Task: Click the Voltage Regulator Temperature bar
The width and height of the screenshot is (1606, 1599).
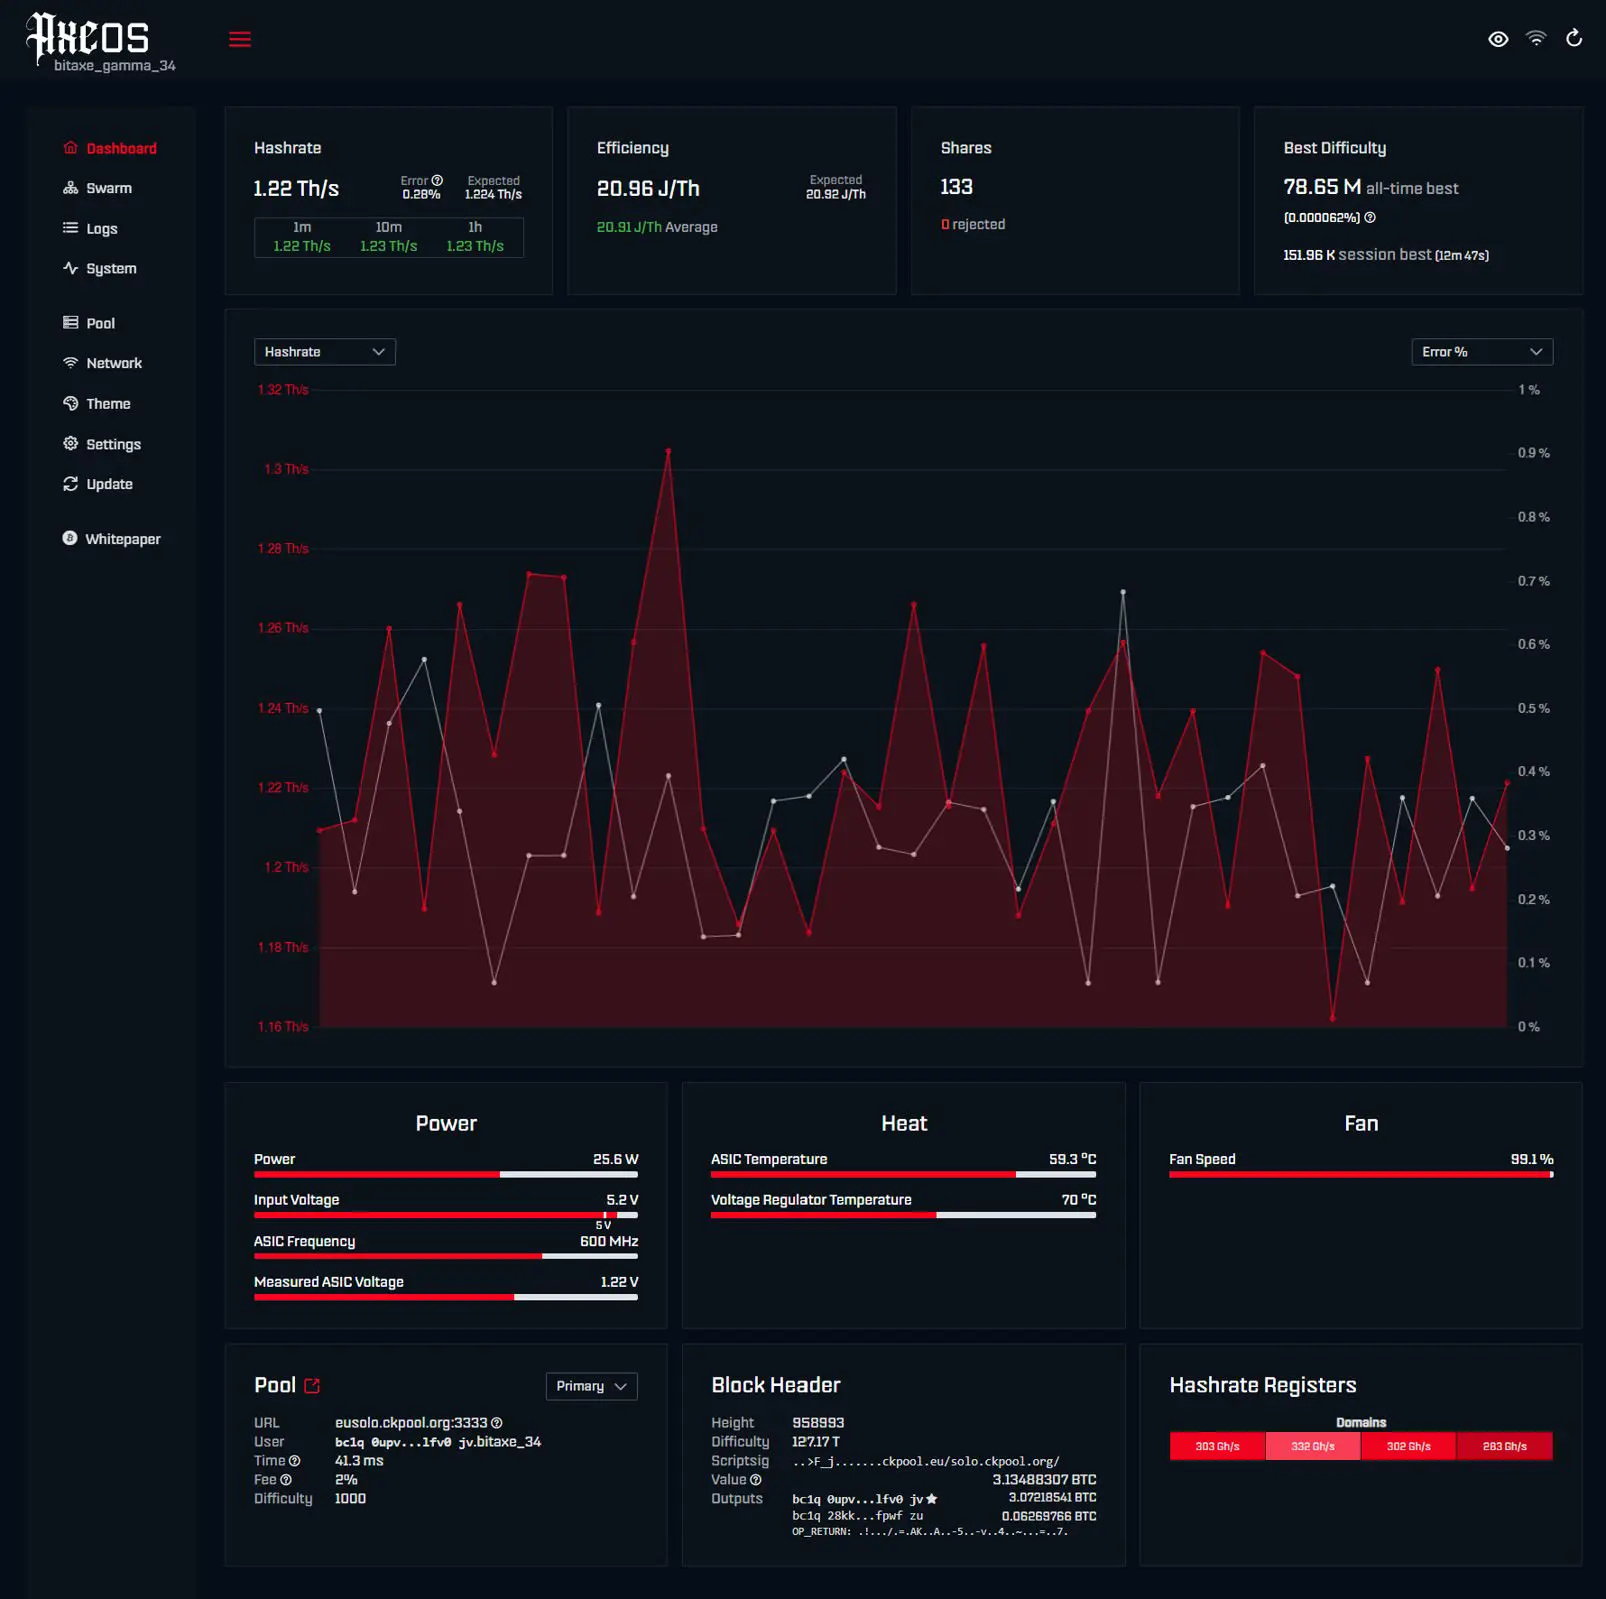Action: (x=904, y=1215)
